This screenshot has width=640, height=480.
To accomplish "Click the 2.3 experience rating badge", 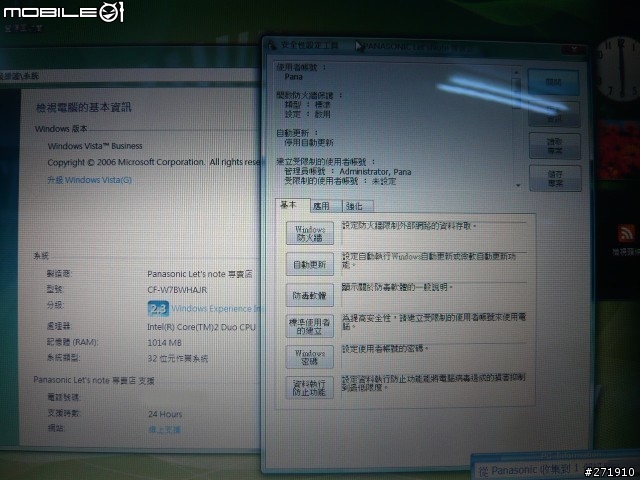I will [x=158, y=309].
